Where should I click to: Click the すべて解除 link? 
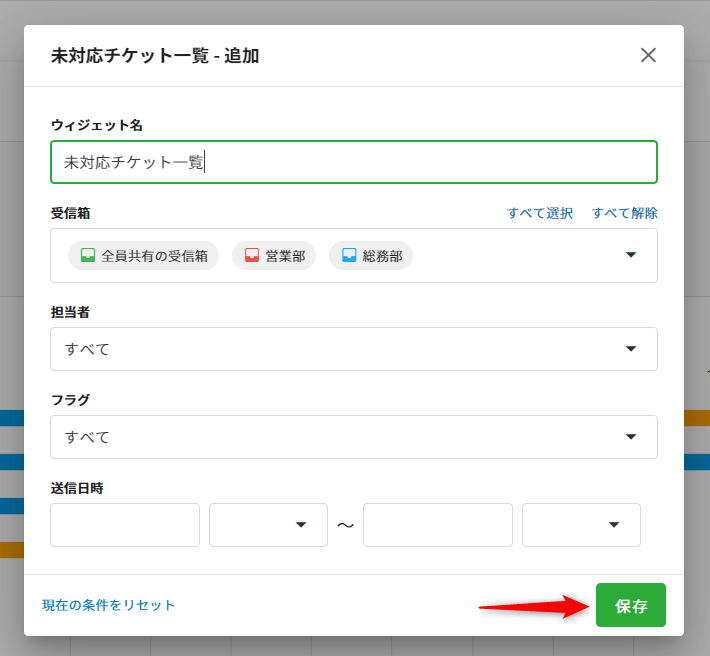tap(625, 213)
